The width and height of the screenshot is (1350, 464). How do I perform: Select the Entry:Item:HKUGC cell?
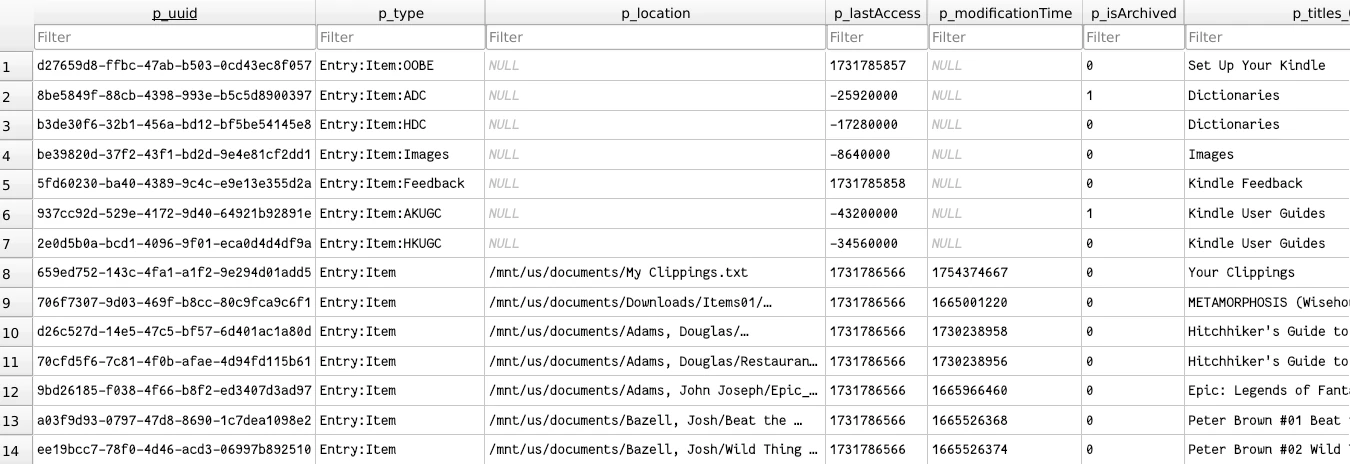(400, 243)
